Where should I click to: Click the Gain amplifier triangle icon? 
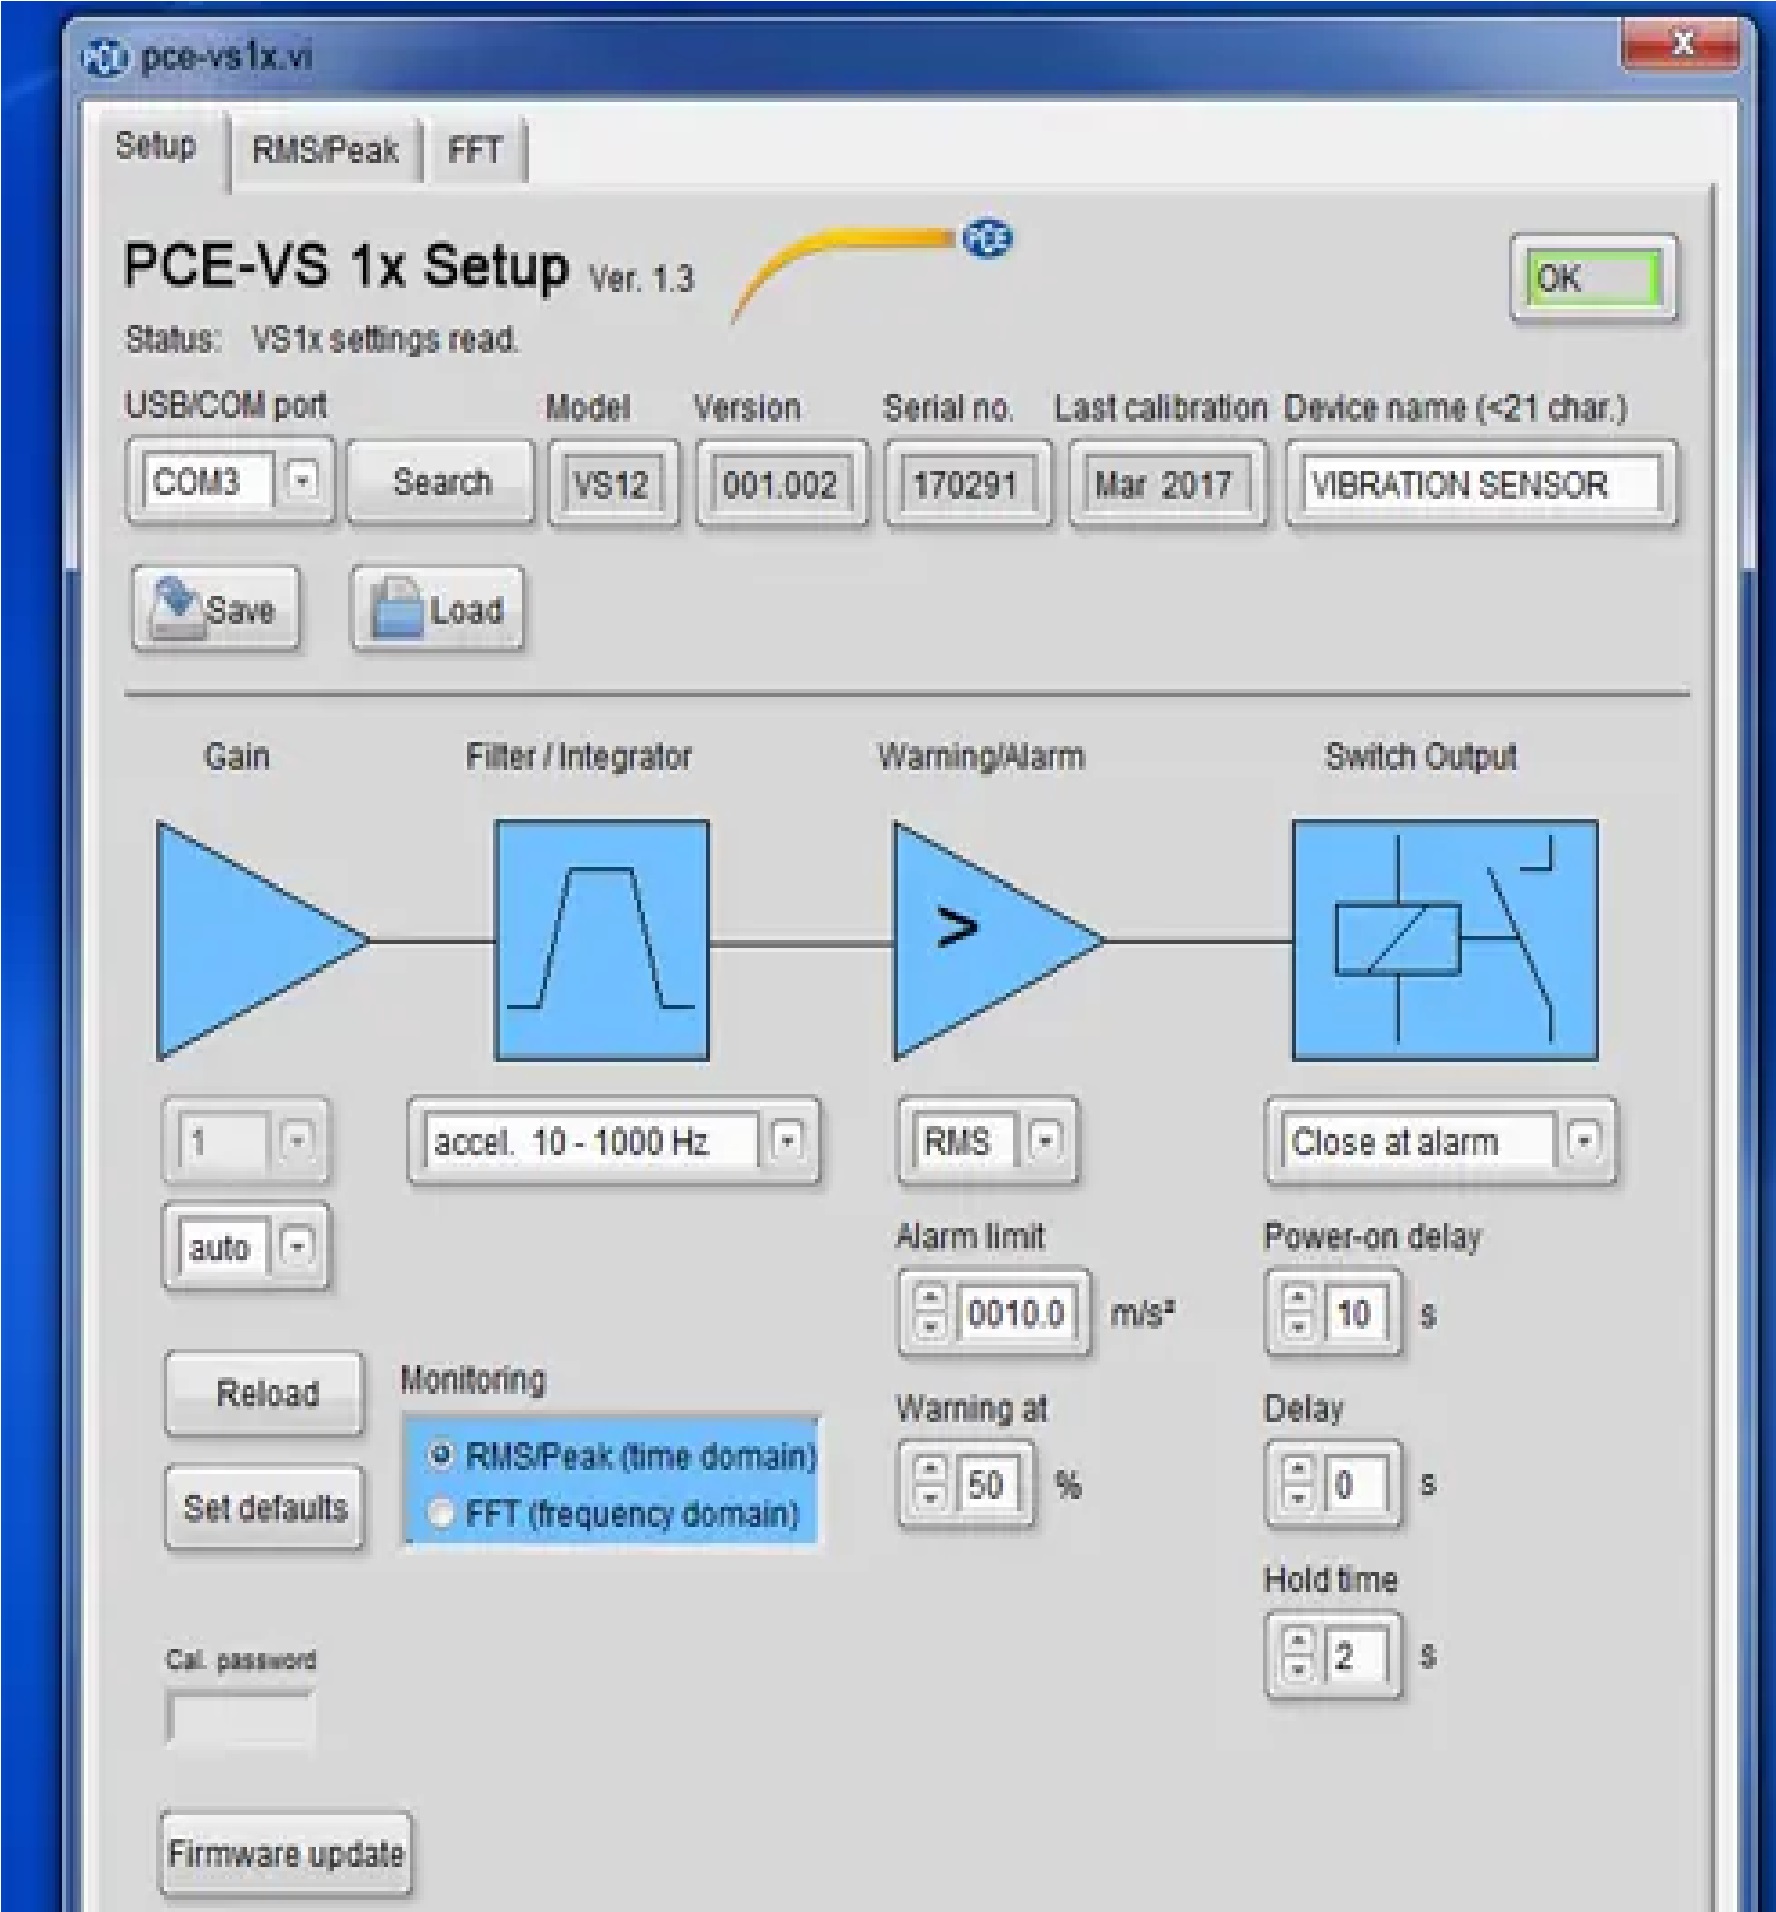tap(262, 940)
